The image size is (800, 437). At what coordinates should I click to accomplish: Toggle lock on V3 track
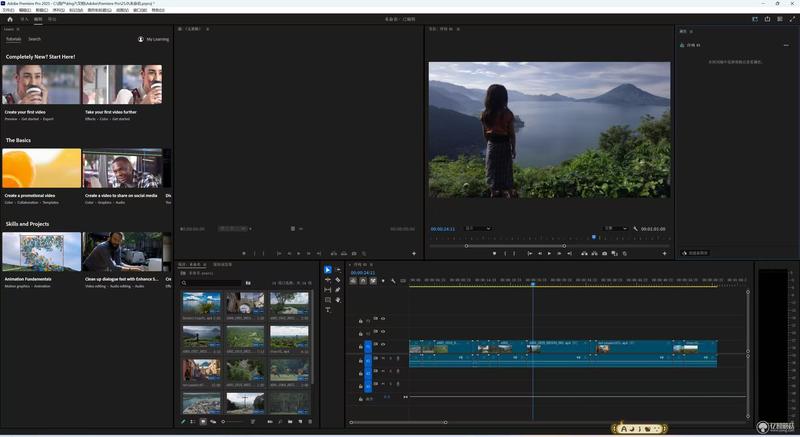tap(360, 321)
